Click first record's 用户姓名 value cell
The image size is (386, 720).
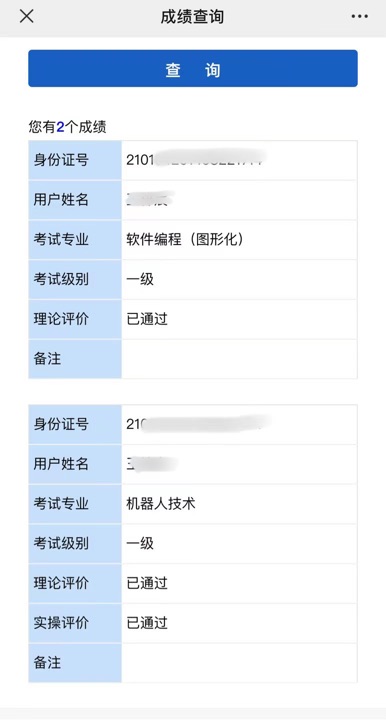[239, 200]
